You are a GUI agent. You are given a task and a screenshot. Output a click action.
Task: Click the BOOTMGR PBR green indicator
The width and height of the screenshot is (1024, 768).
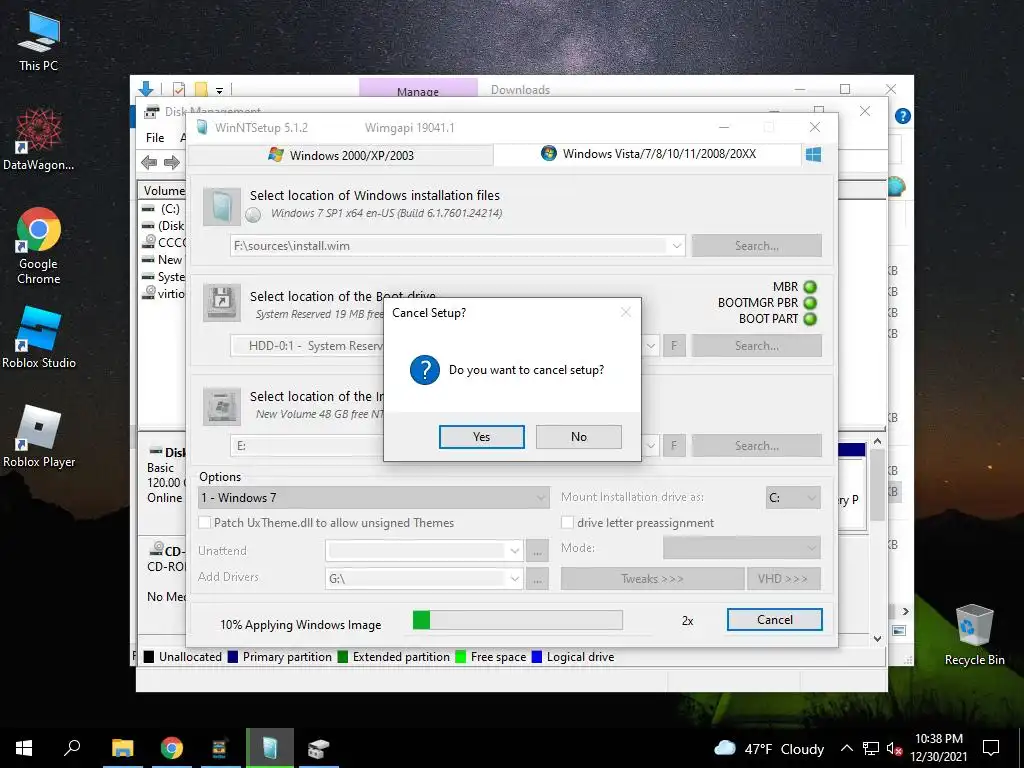click(810, 303)
